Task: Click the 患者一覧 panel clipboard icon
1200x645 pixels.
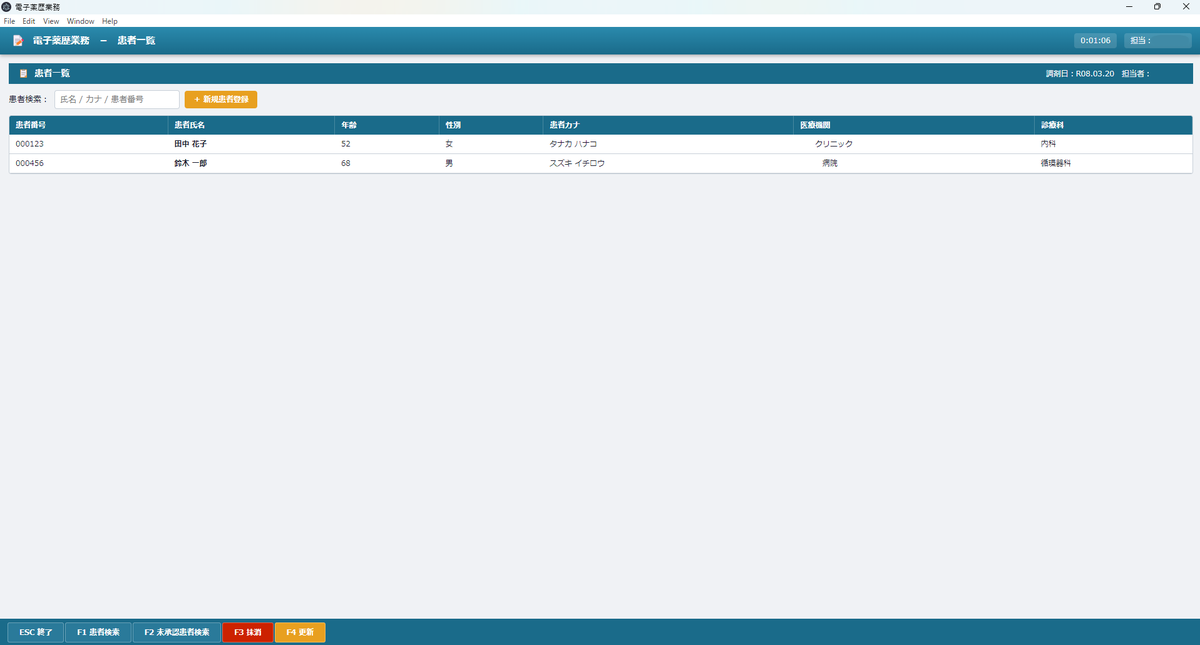Action: [23, 74]
